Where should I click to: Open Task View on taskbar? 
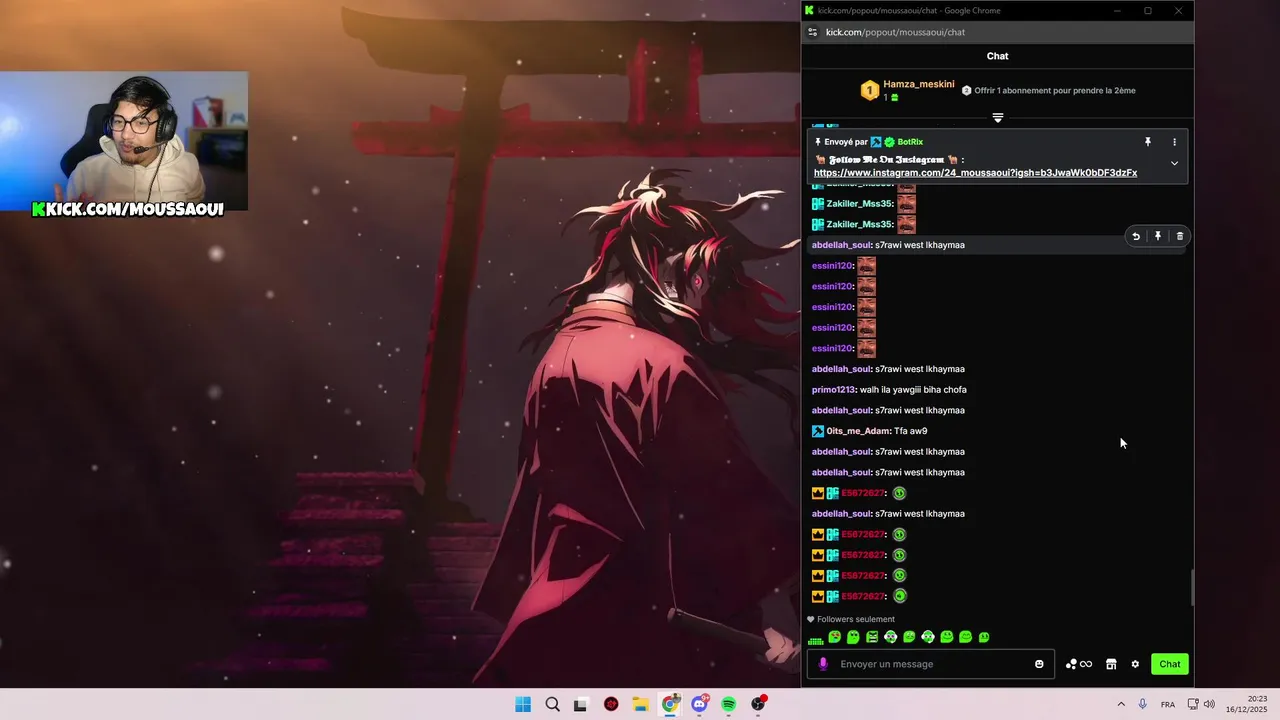580,704
